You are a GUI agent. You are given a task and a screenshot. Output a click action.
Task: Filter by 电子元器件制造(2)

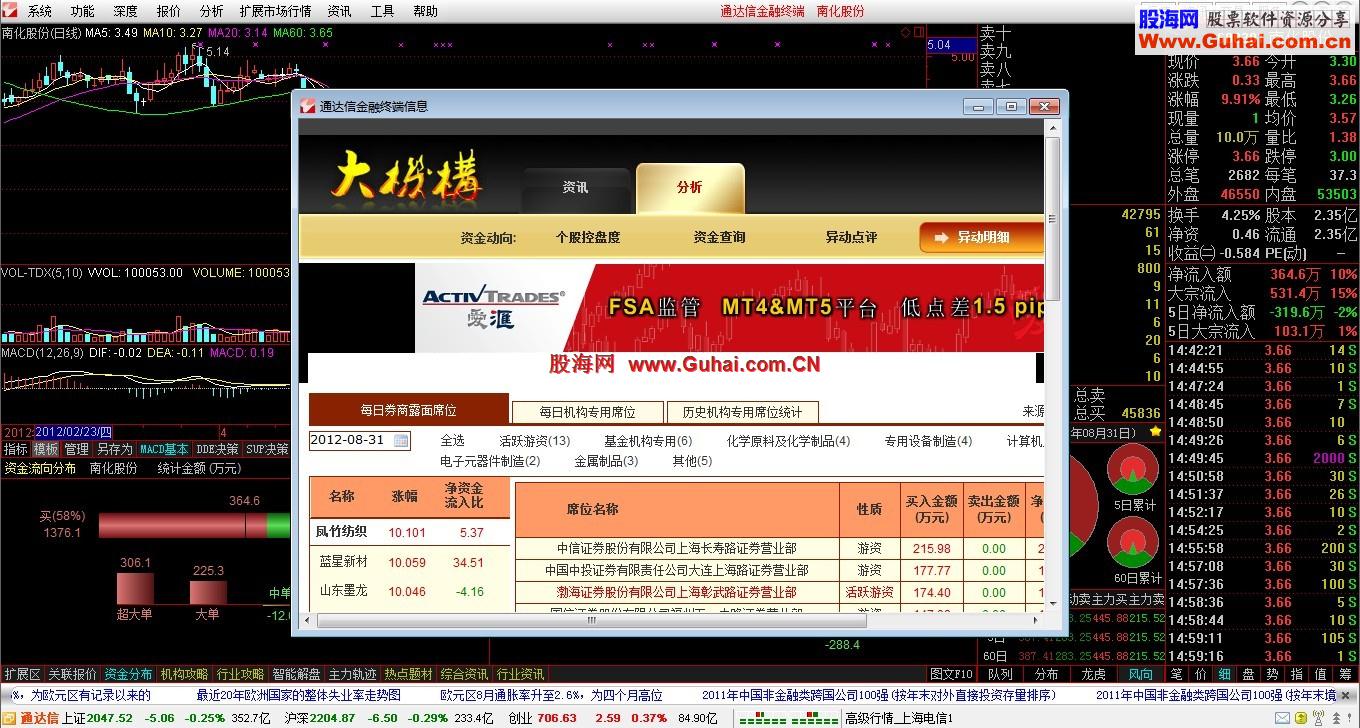point(490,461)
